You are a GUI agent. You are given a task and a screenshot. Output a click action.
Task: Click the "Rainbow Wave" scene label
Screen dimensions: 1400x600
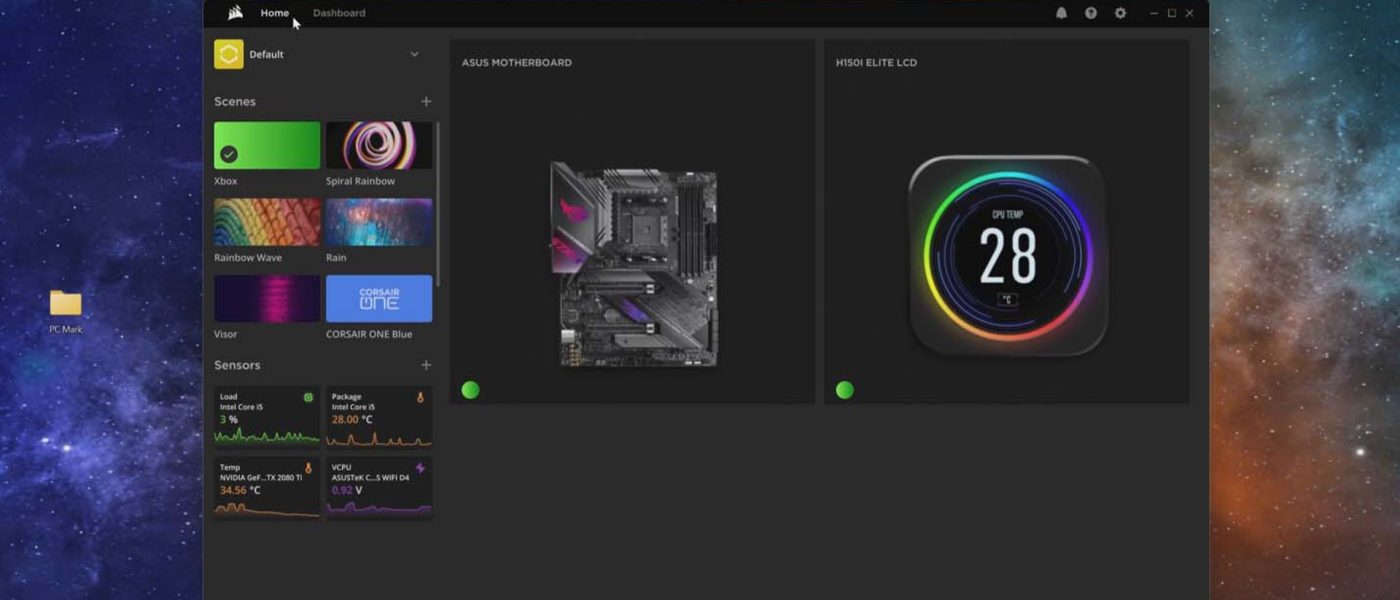[248, 258]
